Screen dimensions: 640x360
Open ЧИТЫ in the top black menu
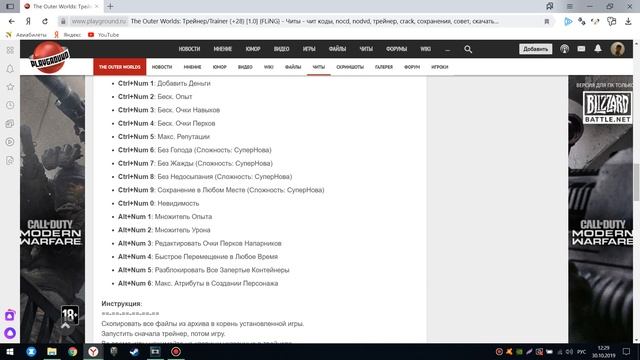pos(366,49)
